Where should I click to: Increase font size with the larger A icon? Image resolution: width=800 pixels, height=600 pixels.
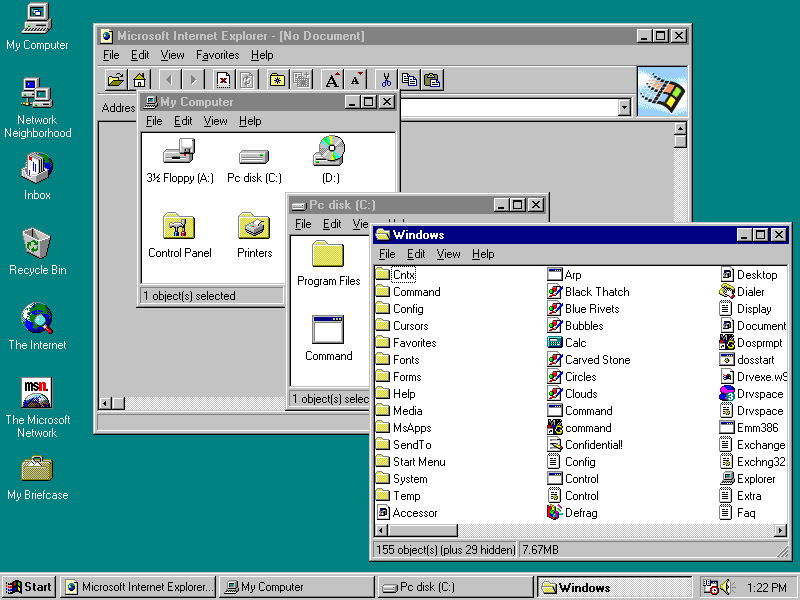[x=332, y=80]
